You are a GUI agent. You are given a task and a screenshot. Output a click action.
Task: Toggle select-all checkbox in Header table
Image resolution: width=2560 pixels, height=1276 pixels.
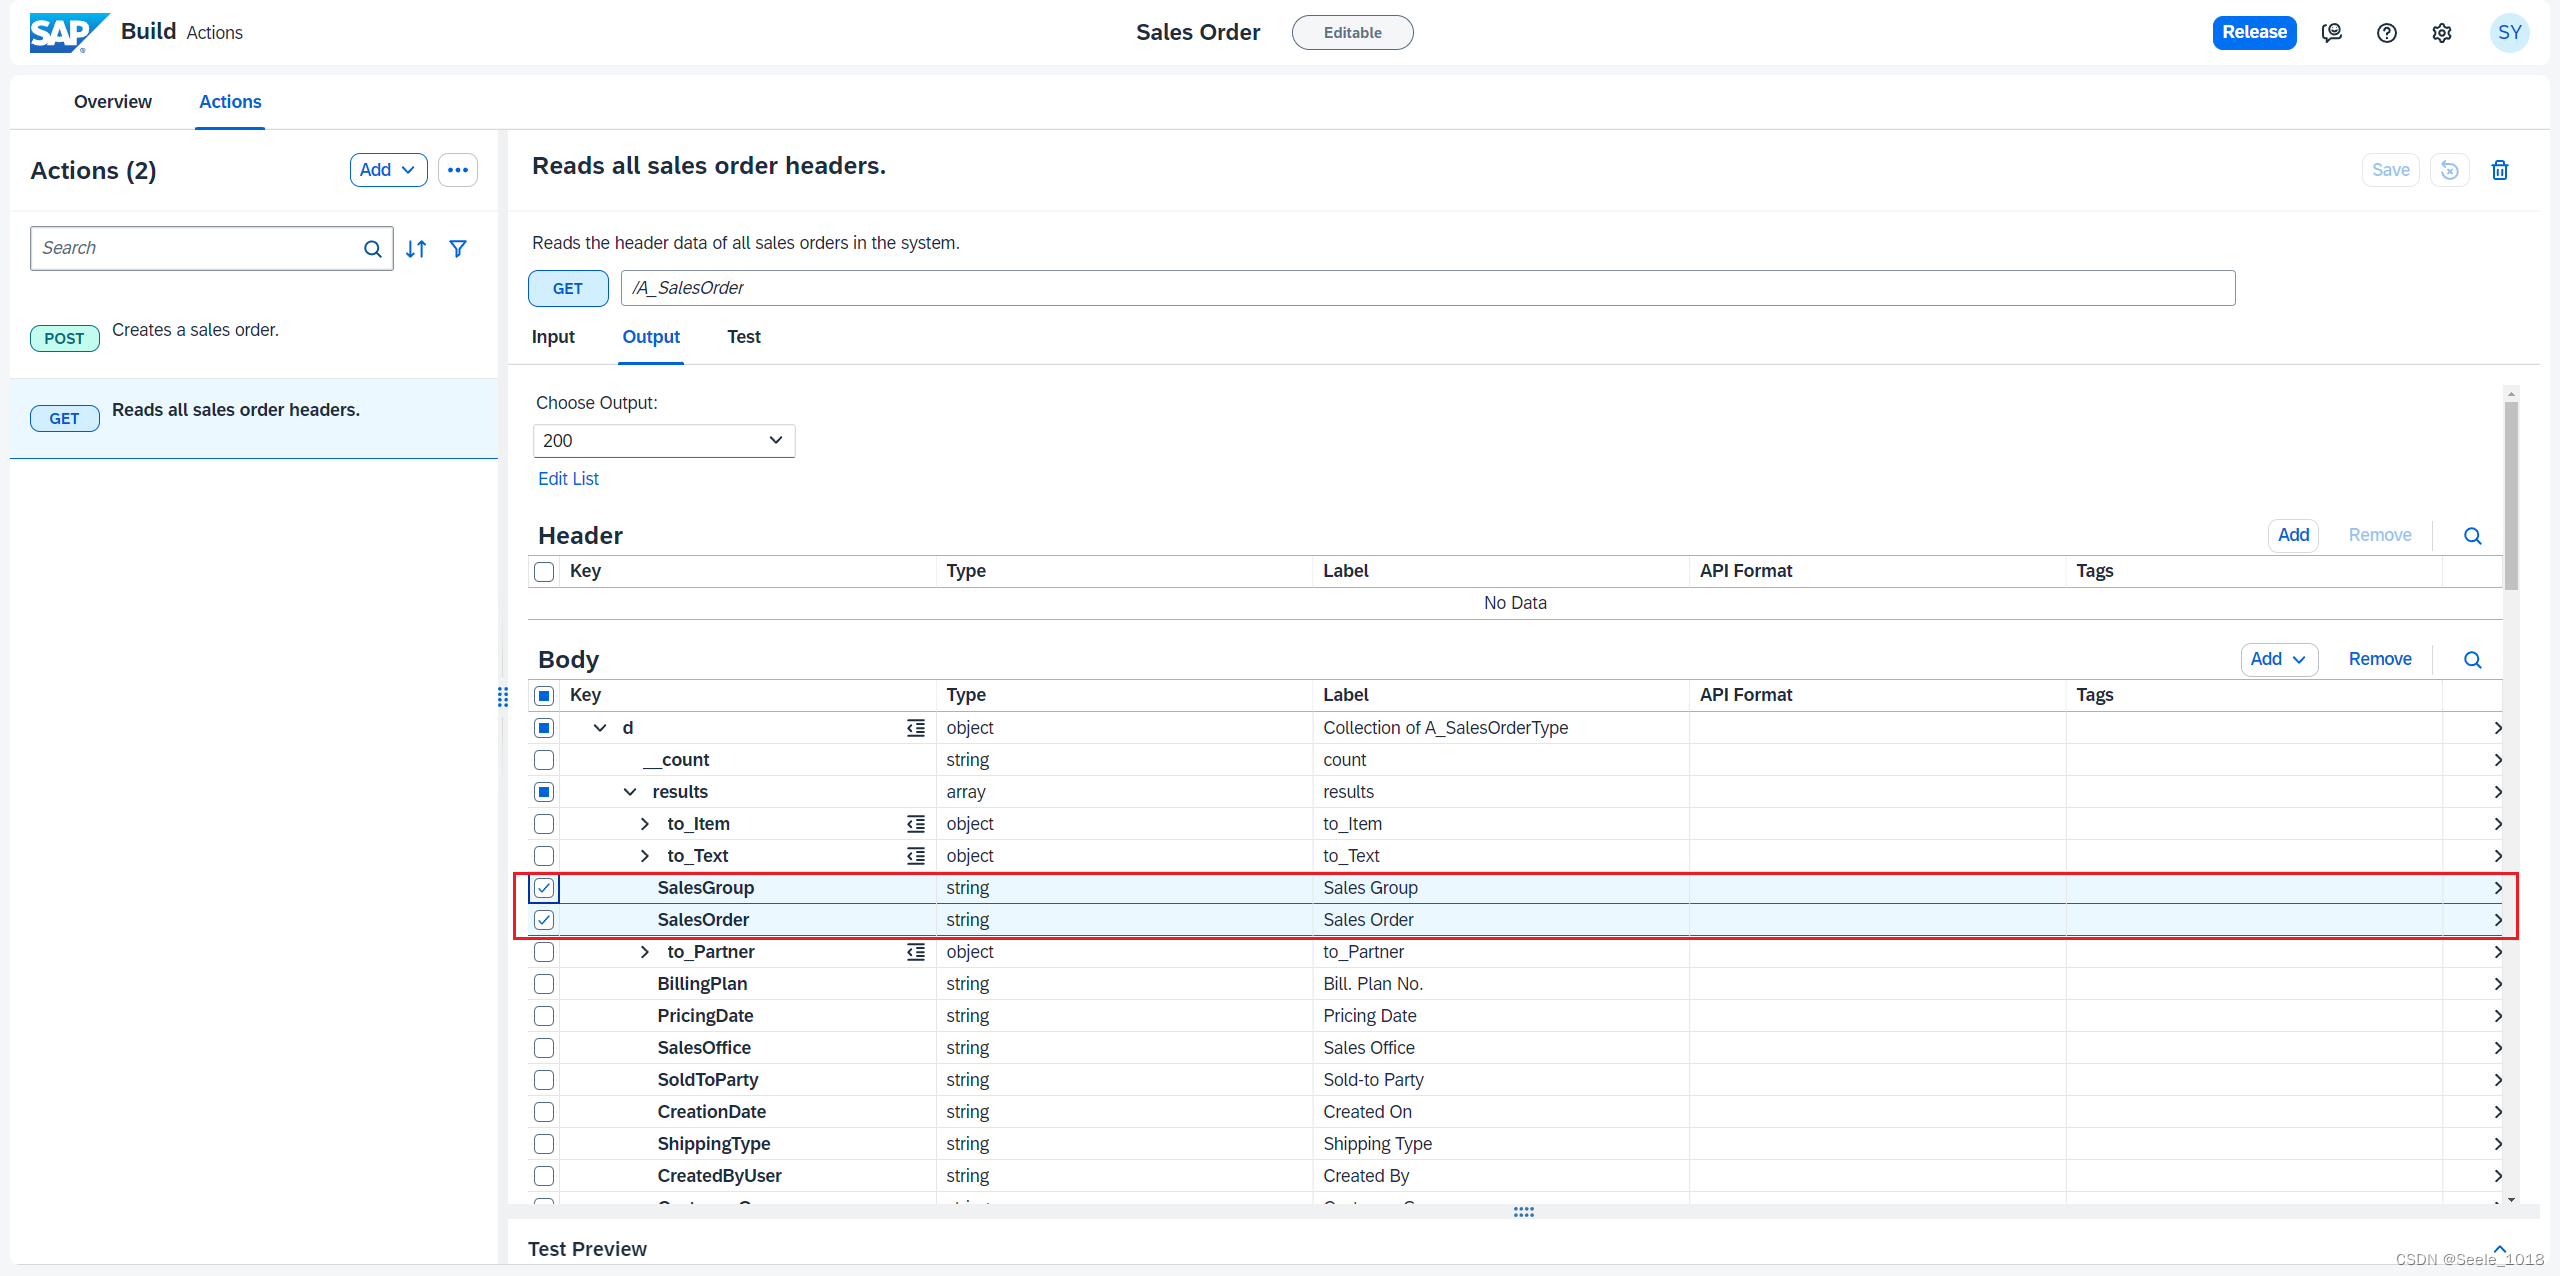click(544, 572)
